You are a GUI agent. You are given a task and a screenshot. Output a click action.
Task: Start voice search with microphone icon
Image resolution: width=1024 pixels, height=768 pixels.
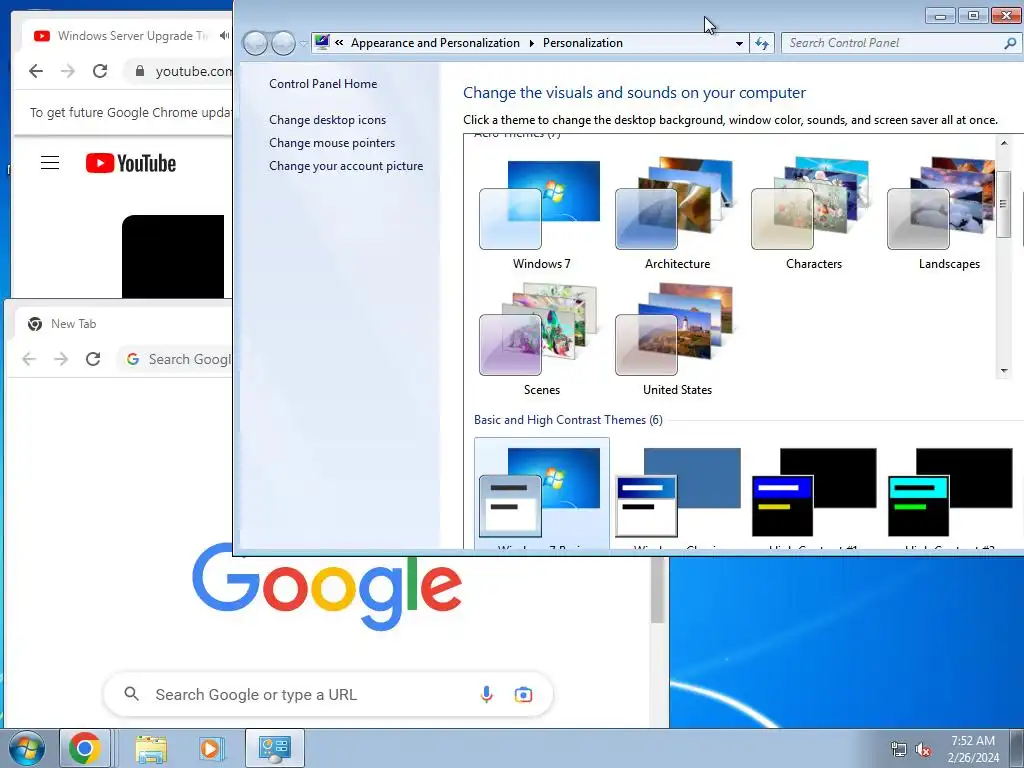pyautogui.click(x=486, y=694)
